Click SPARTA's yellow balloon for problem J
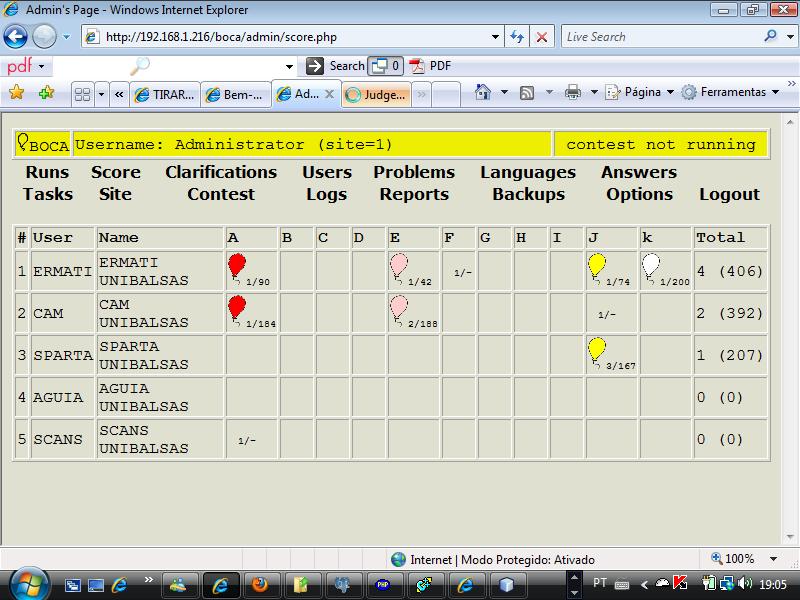 click(596, 349)
